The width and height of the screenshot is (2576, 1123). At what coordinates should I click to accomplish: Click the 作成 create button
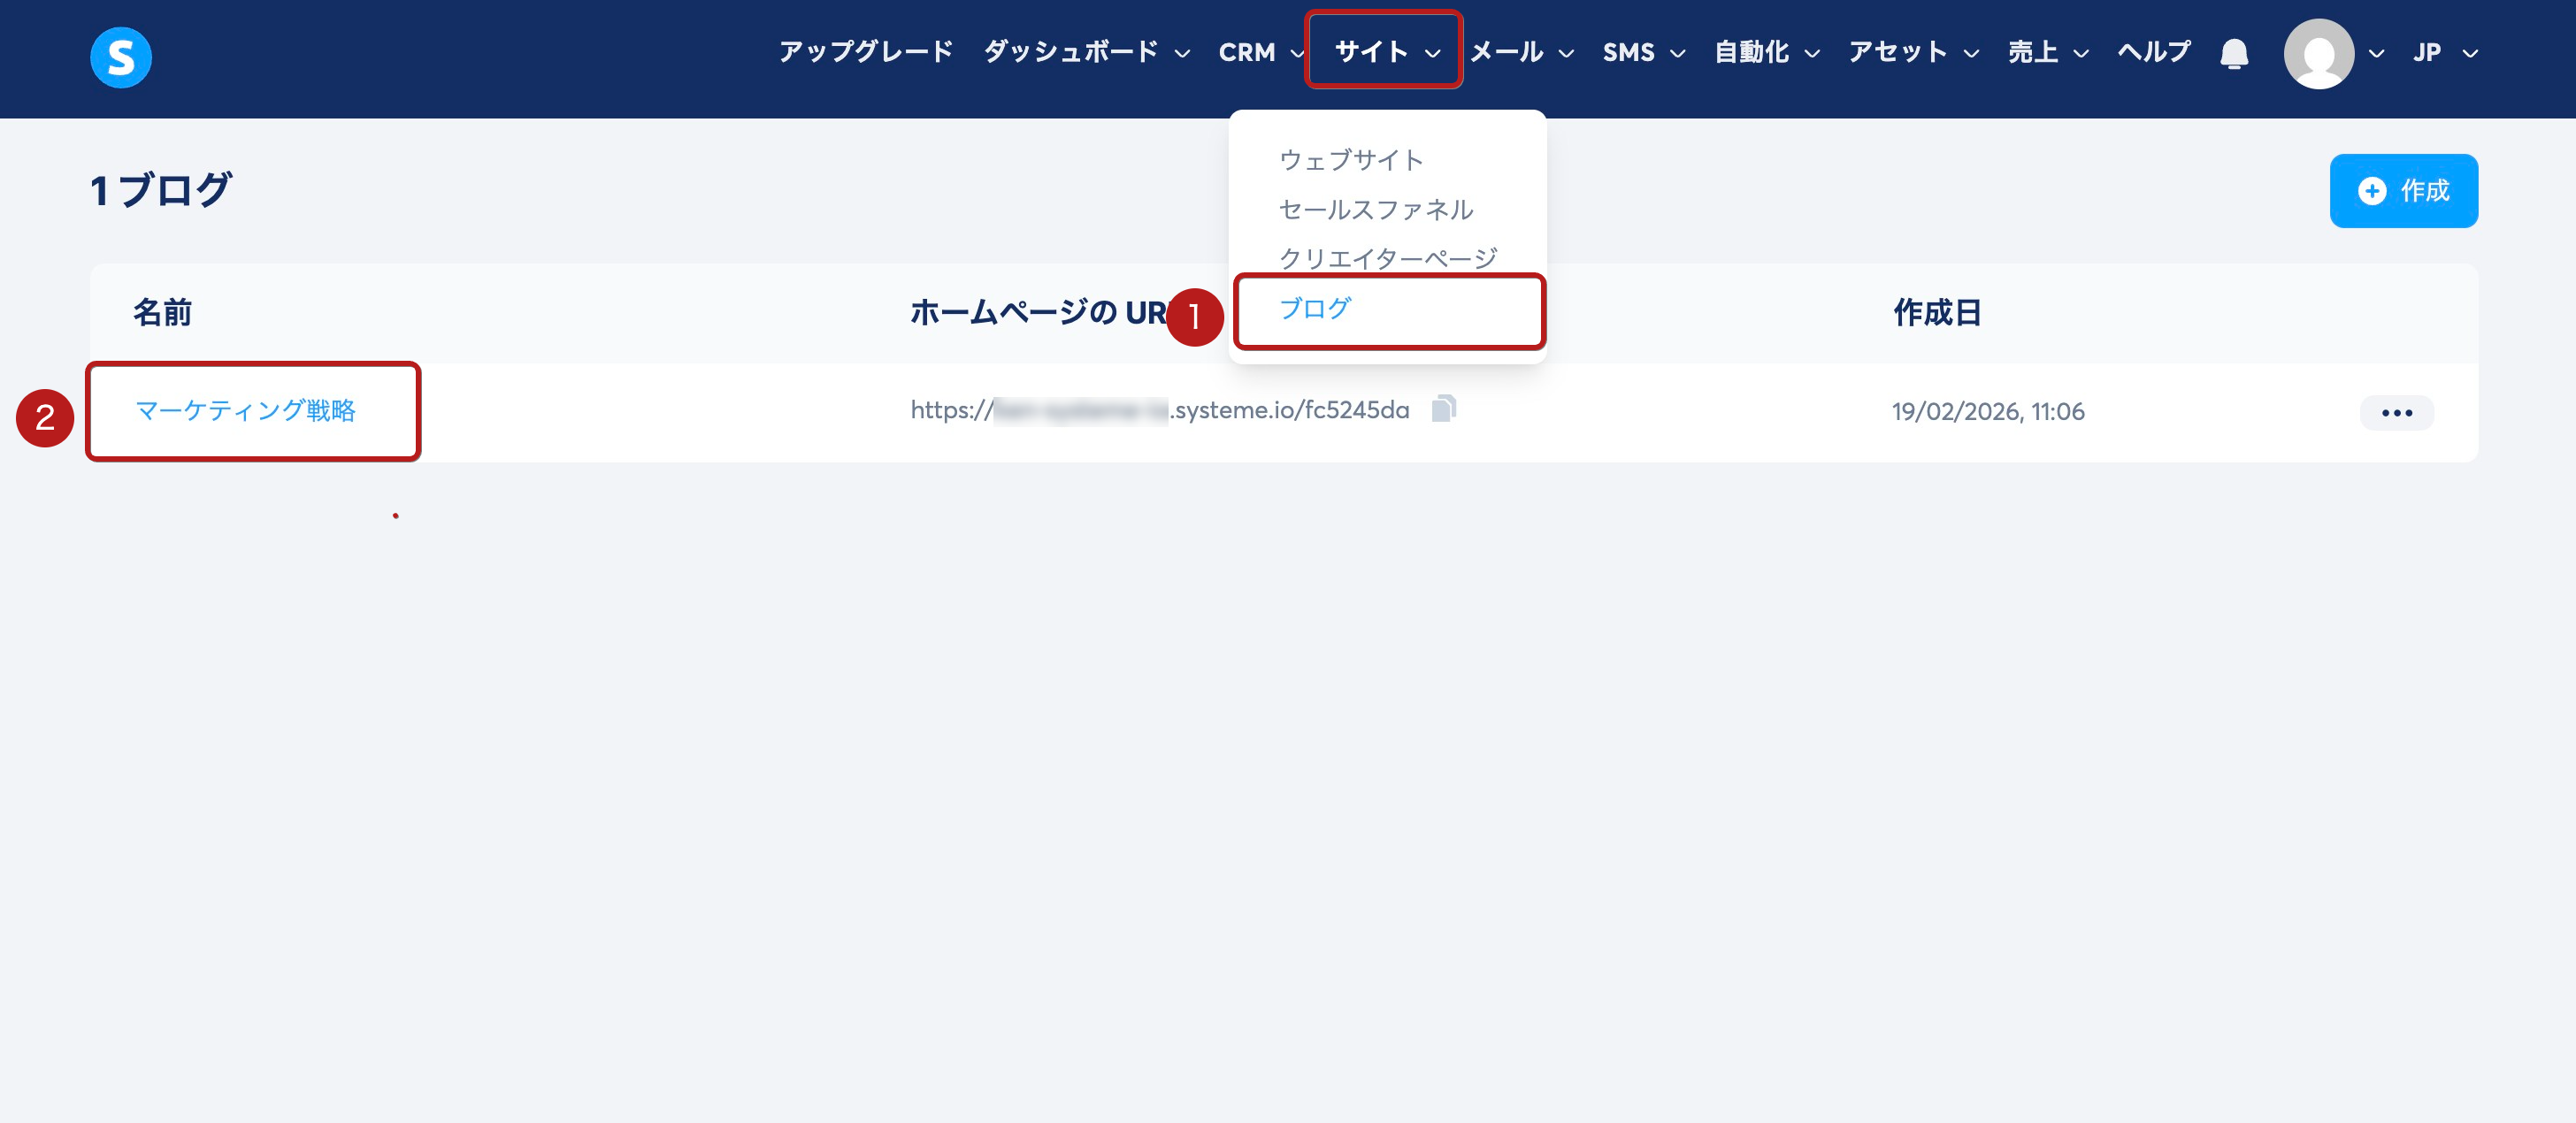click(2403, 190)
